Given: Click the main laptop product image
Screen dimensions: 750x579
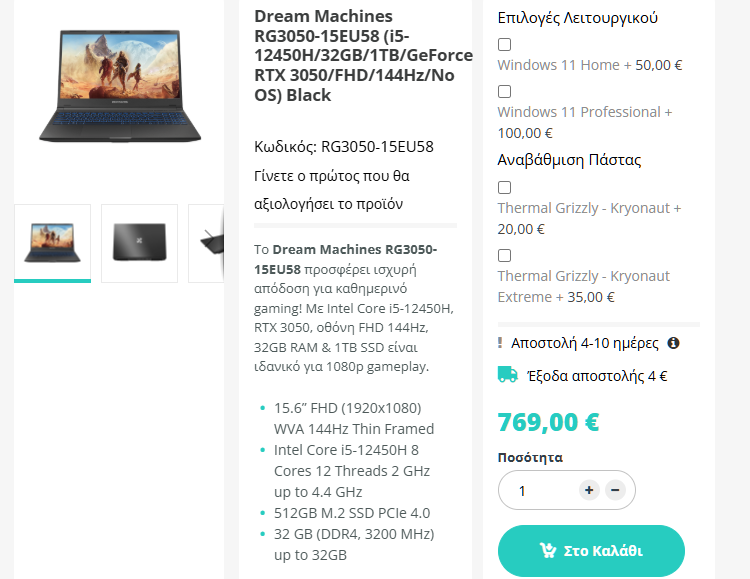Looking at the screenshot, I should pos(120,86).
